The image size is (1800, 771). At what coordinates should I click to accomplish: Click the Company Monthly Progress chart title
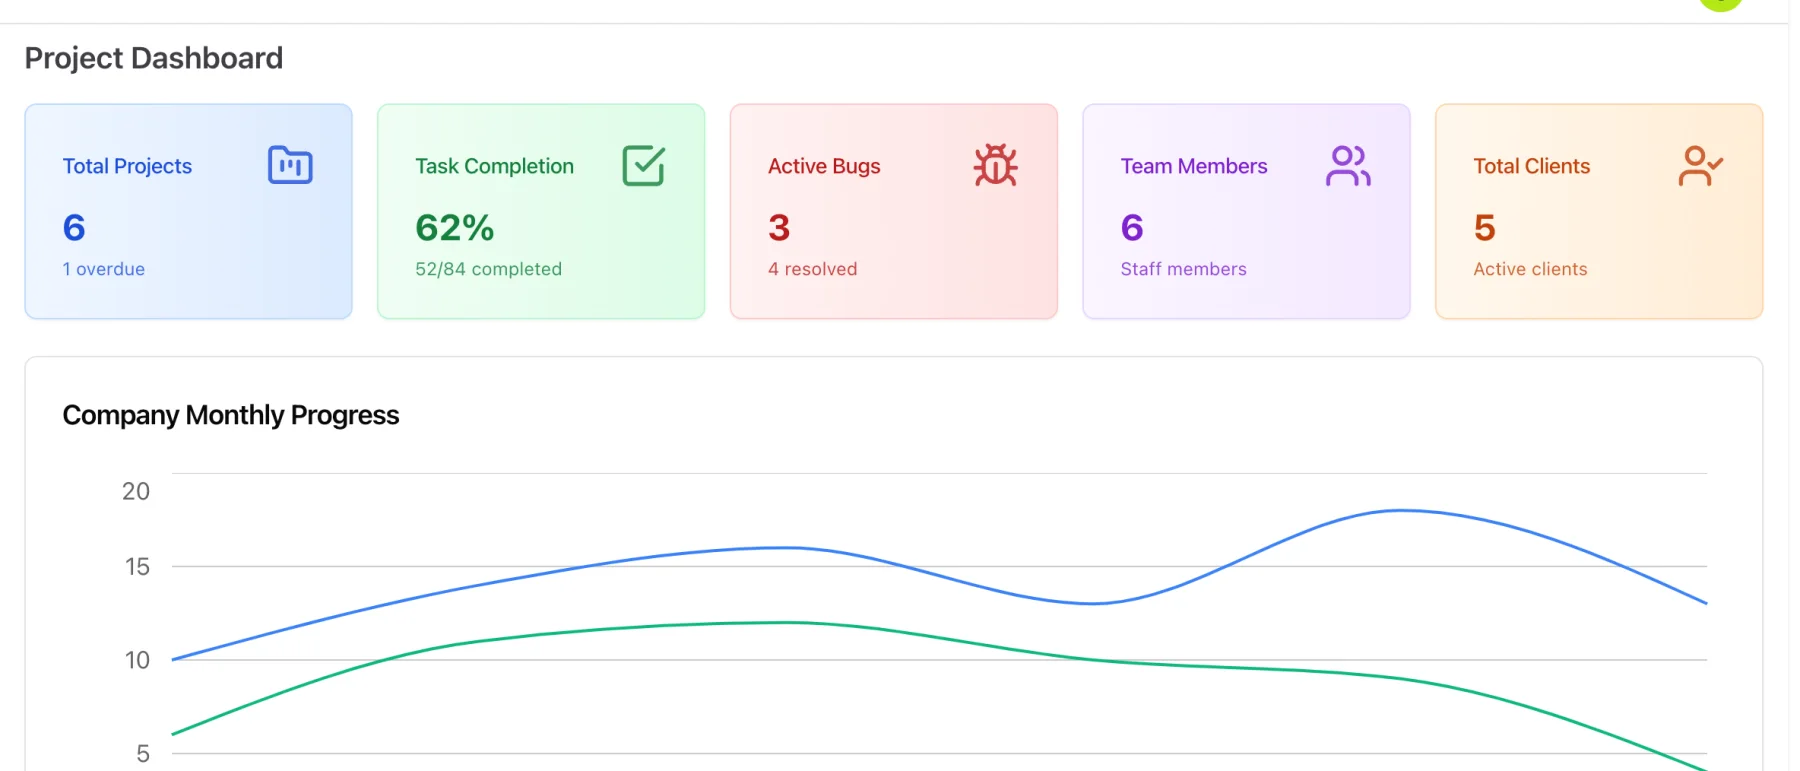231,415
